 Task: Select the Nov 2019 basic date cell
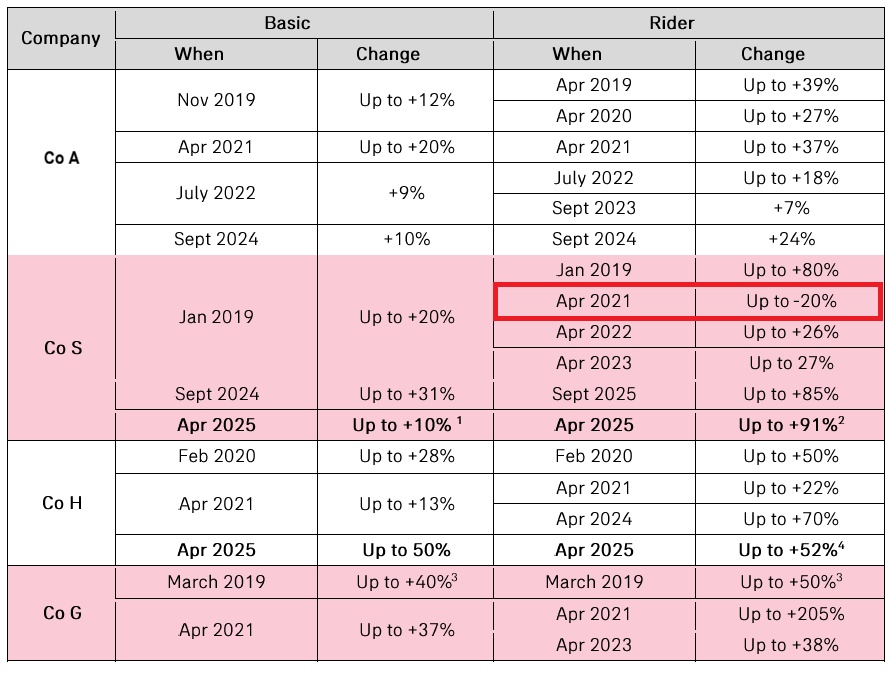click(216, 100)
